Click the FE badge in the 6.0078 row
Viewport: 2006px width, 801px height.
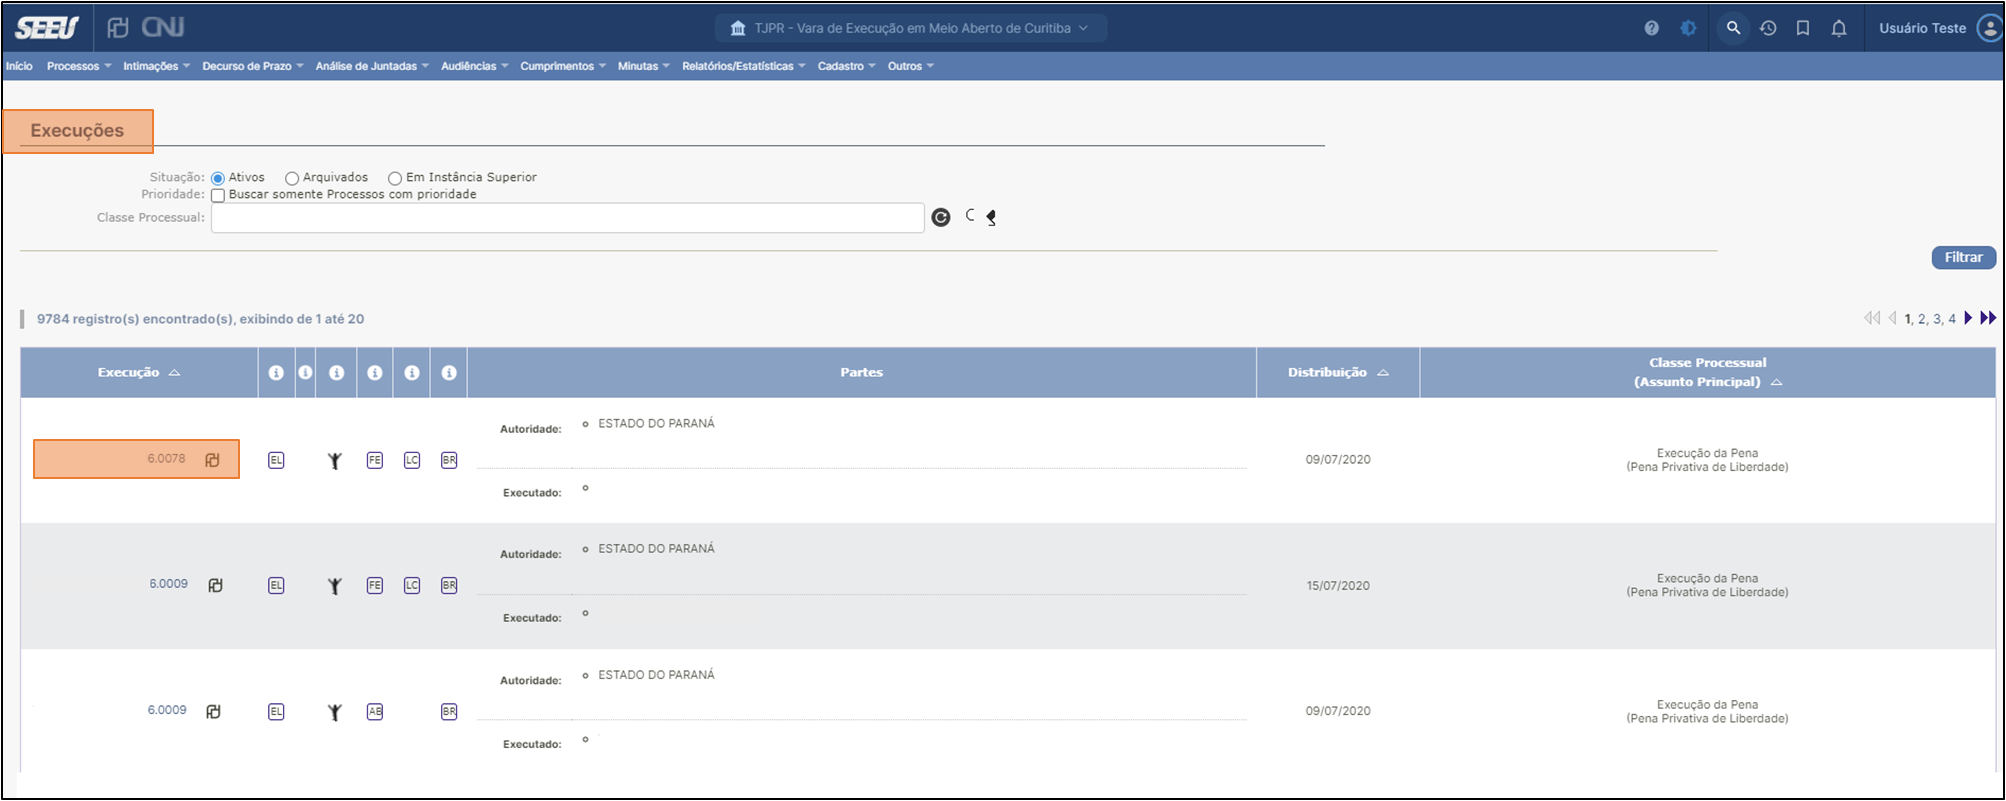point(374,460)
